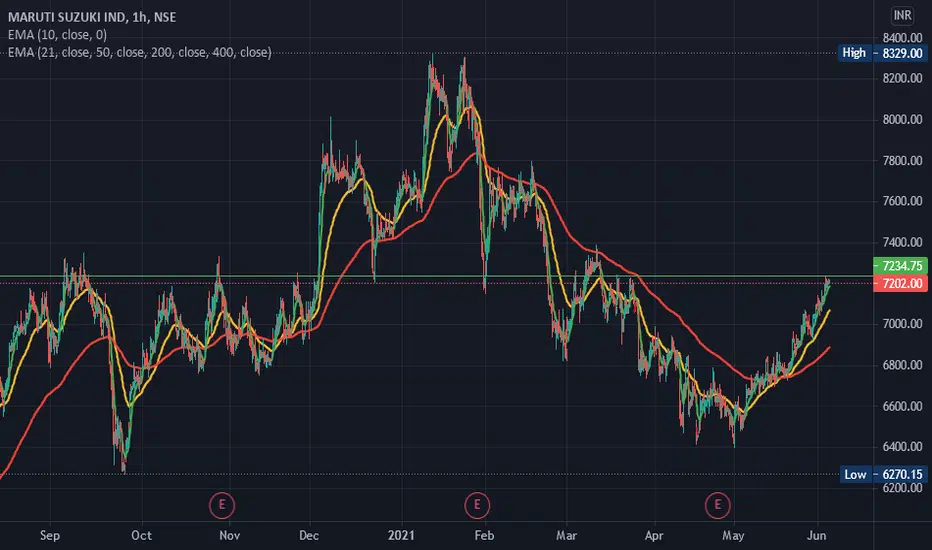Viewport: 932px width, 550px height.
Task: Select the EMA (10, close, 0) indicator legend
Action: click(57, 35)
